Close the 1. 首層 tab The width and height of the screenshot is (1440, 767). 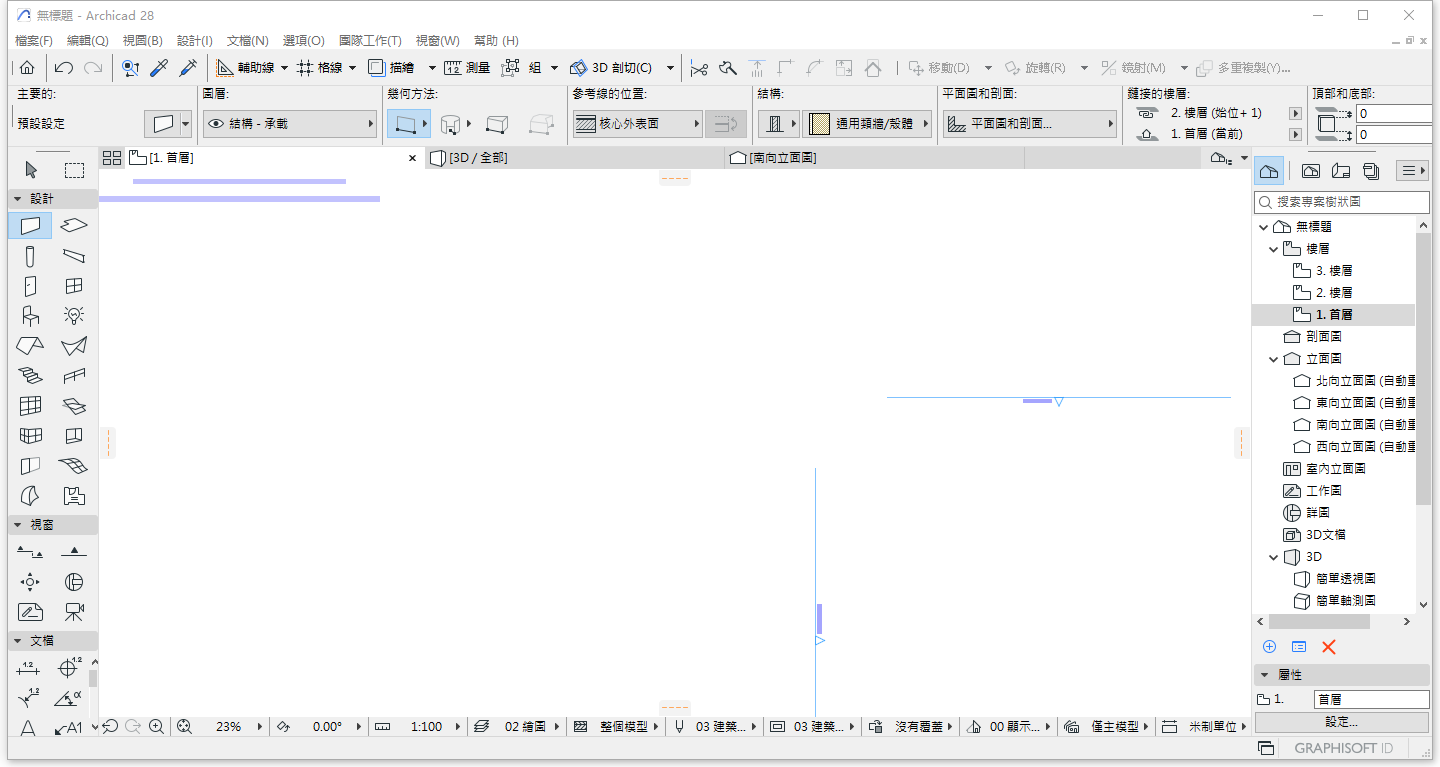click(412, 158)
